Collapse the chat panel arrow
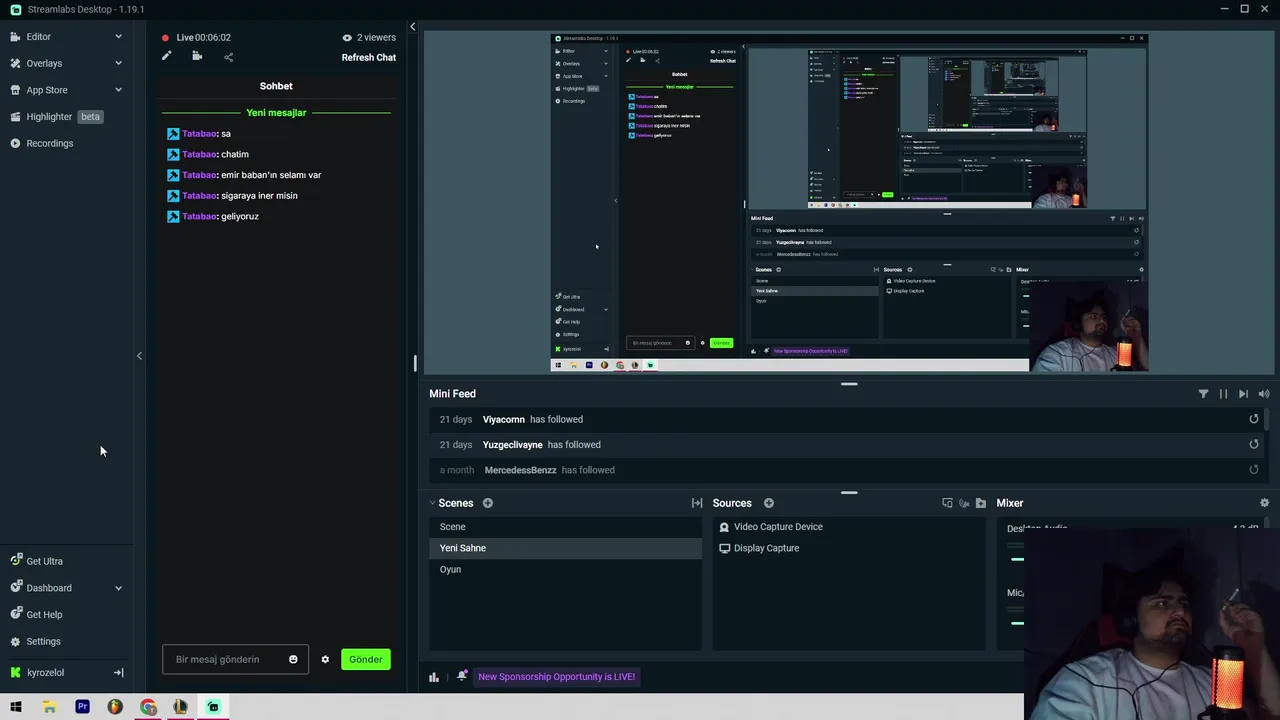The width and height of the screenshot is (1280, 720). 412,27
